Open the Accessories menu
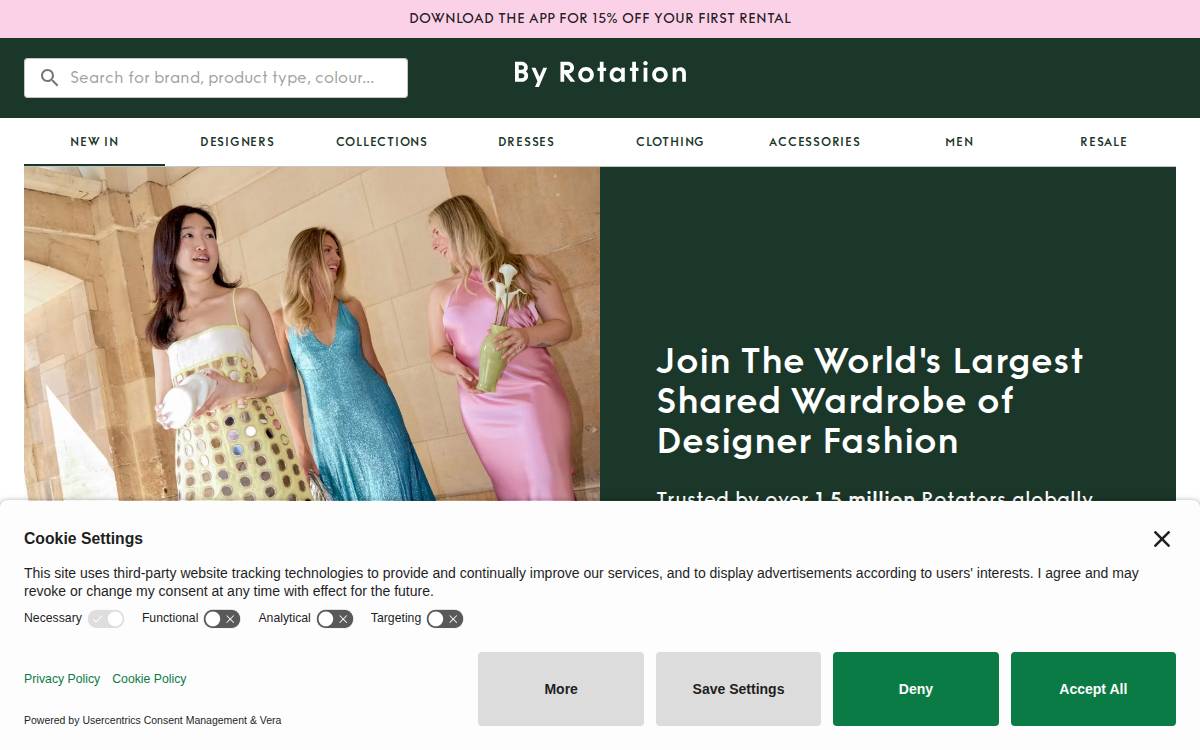Screen dimensions: 1200x750 (814, 142)
